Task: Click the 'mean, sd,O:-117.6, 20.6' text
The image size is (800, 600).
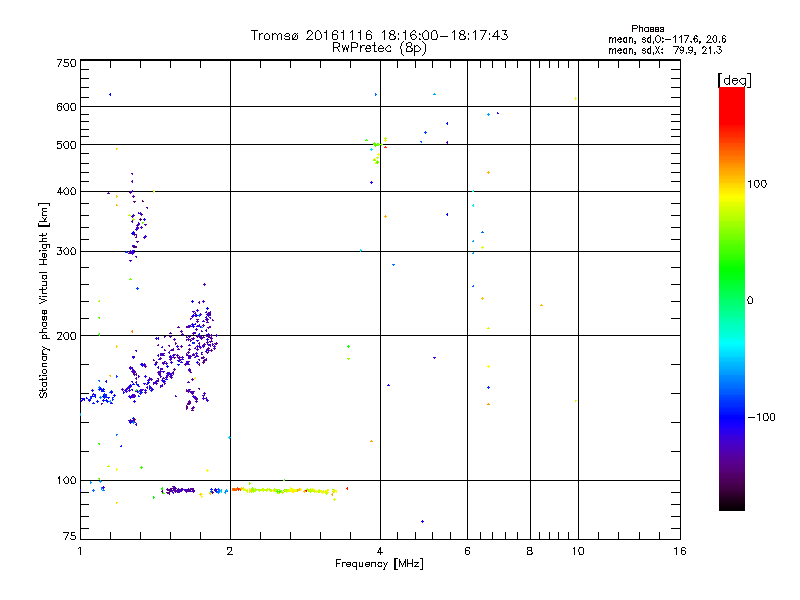Action: coord(667,39)
